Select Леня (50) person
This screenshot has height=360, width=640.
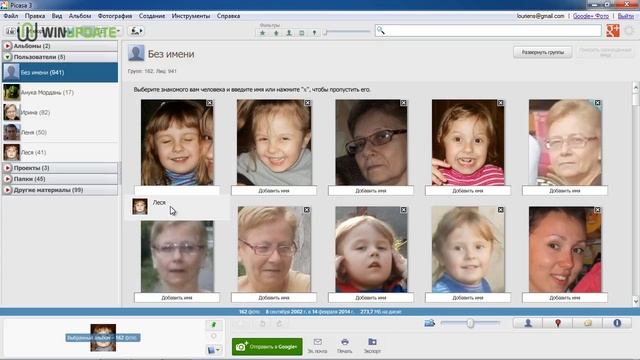click(x=60, y=132)
